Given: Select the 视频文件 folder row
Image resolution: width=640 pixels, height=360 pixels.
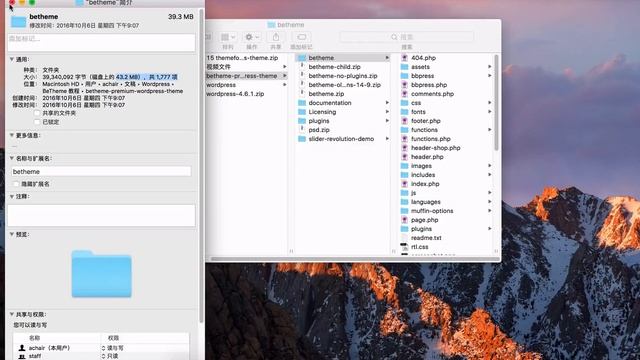Looking at the screenshot, I should (247, 67).
